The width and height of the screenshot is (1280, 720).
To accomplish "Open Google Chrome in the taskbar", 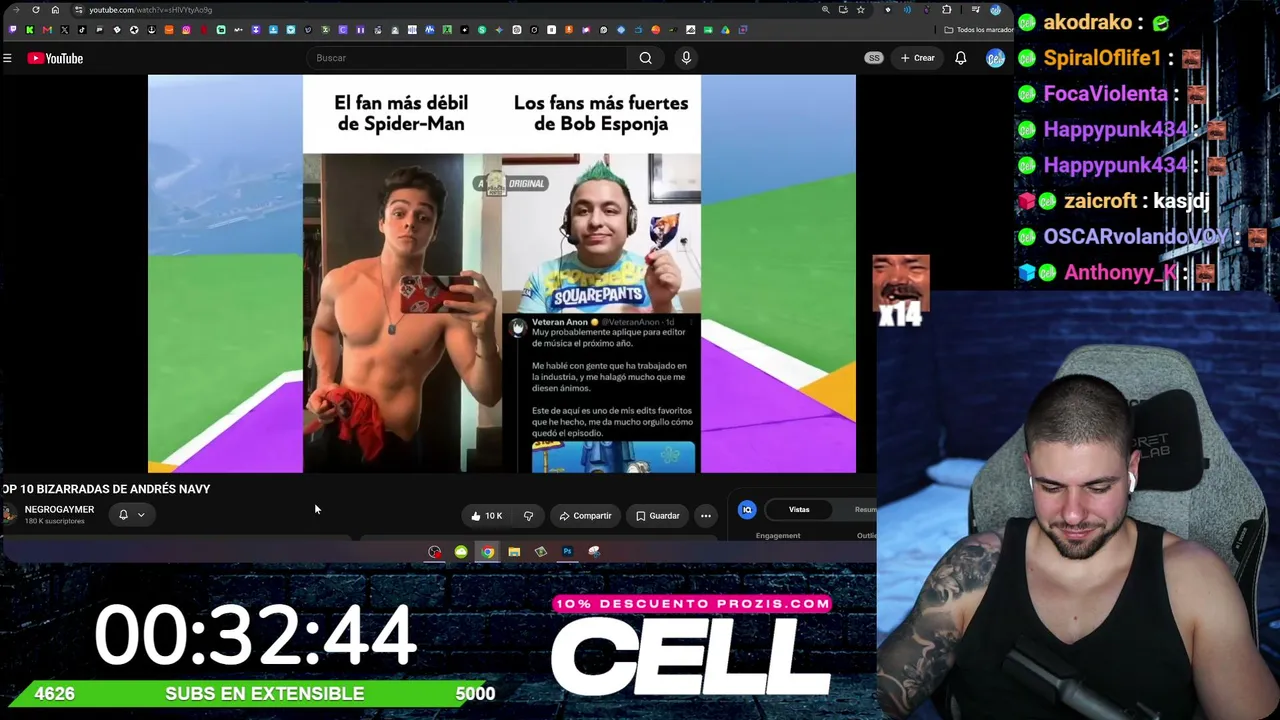I will coord(487,552).
